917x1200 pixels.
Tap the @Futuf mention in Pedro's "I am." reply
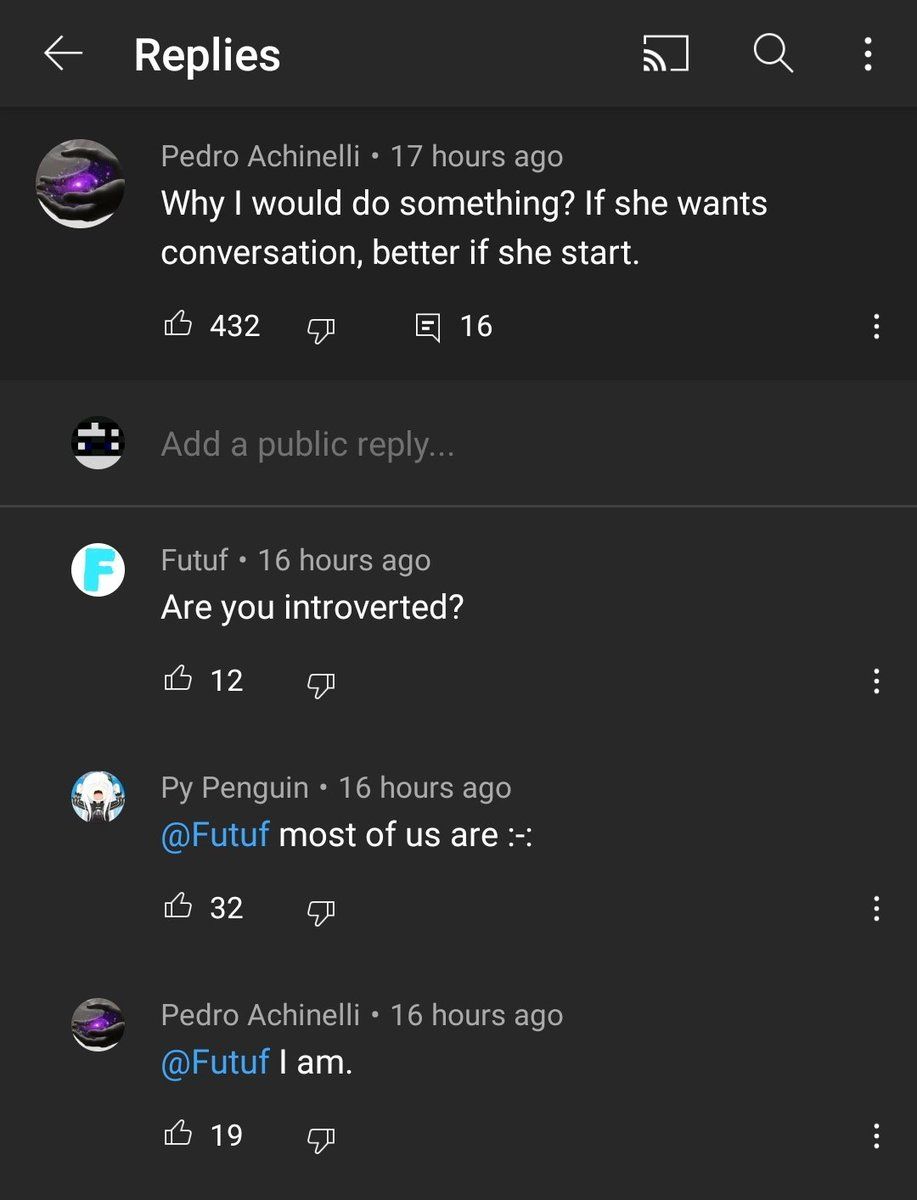pyautogui.click(x=215, y=1062)
